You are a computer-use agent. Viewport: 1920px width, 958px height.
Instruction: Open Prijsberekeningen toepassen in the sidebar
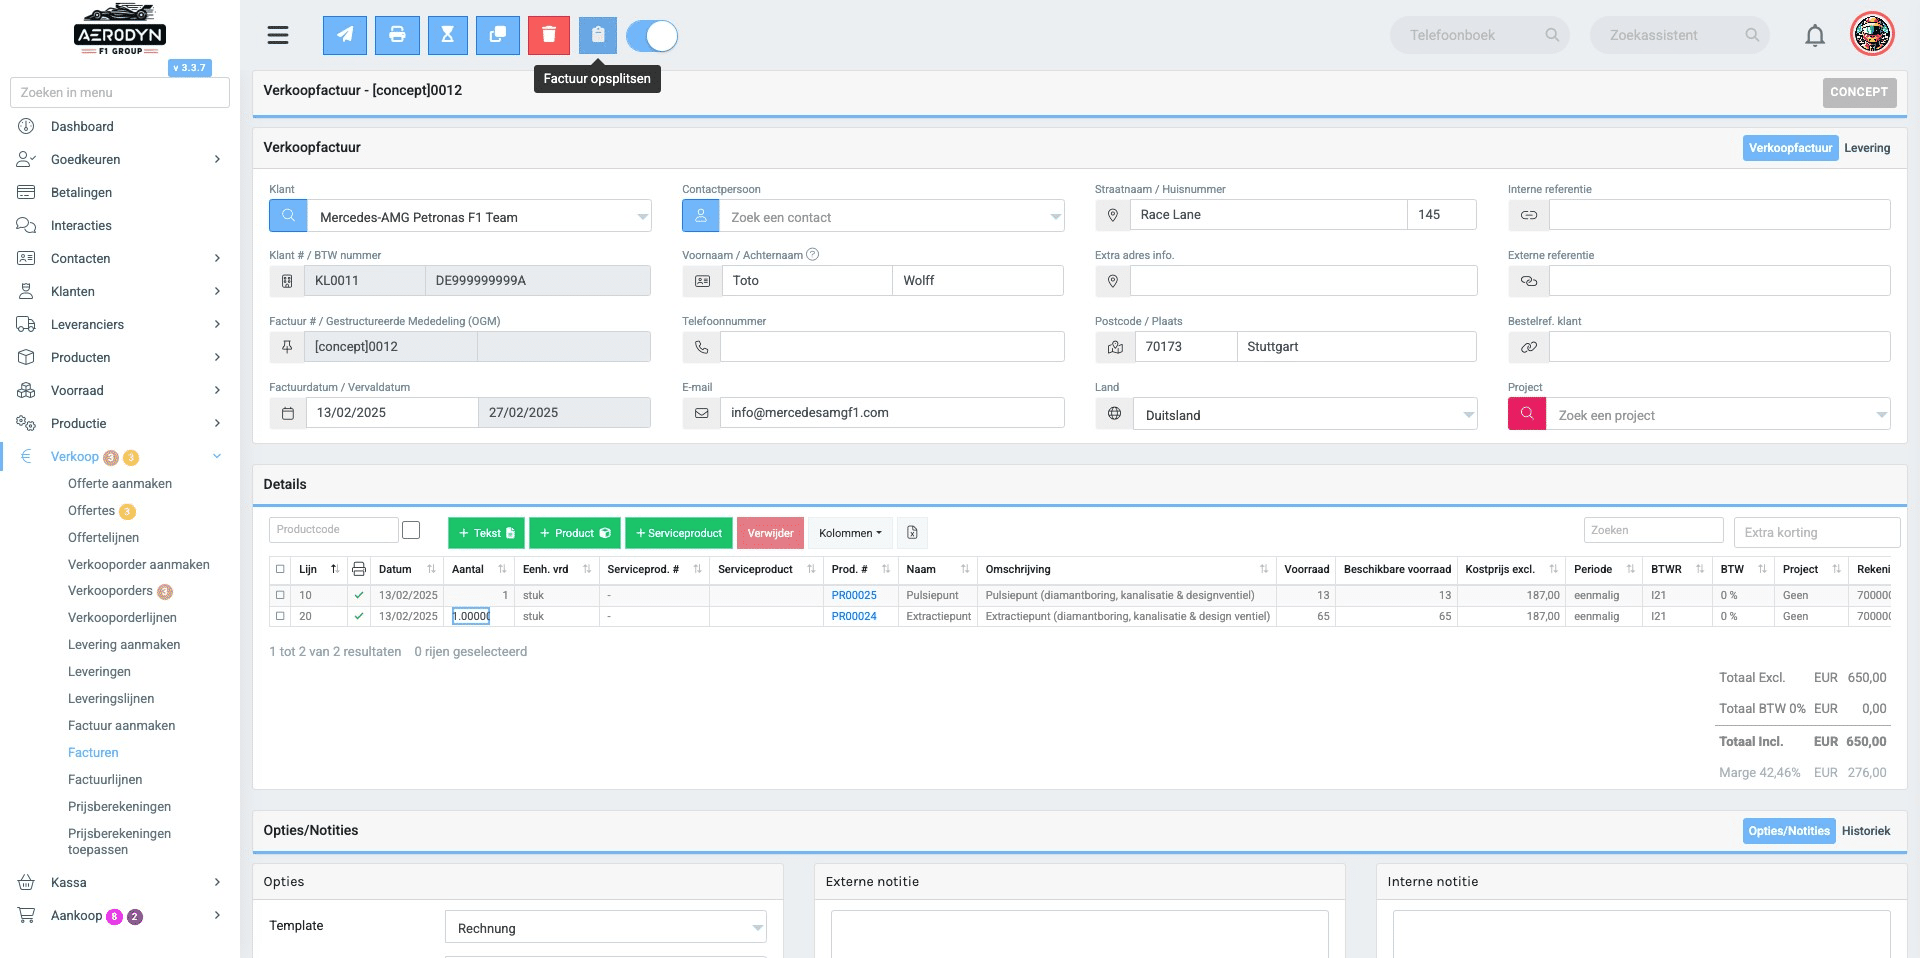coord(119,841)
